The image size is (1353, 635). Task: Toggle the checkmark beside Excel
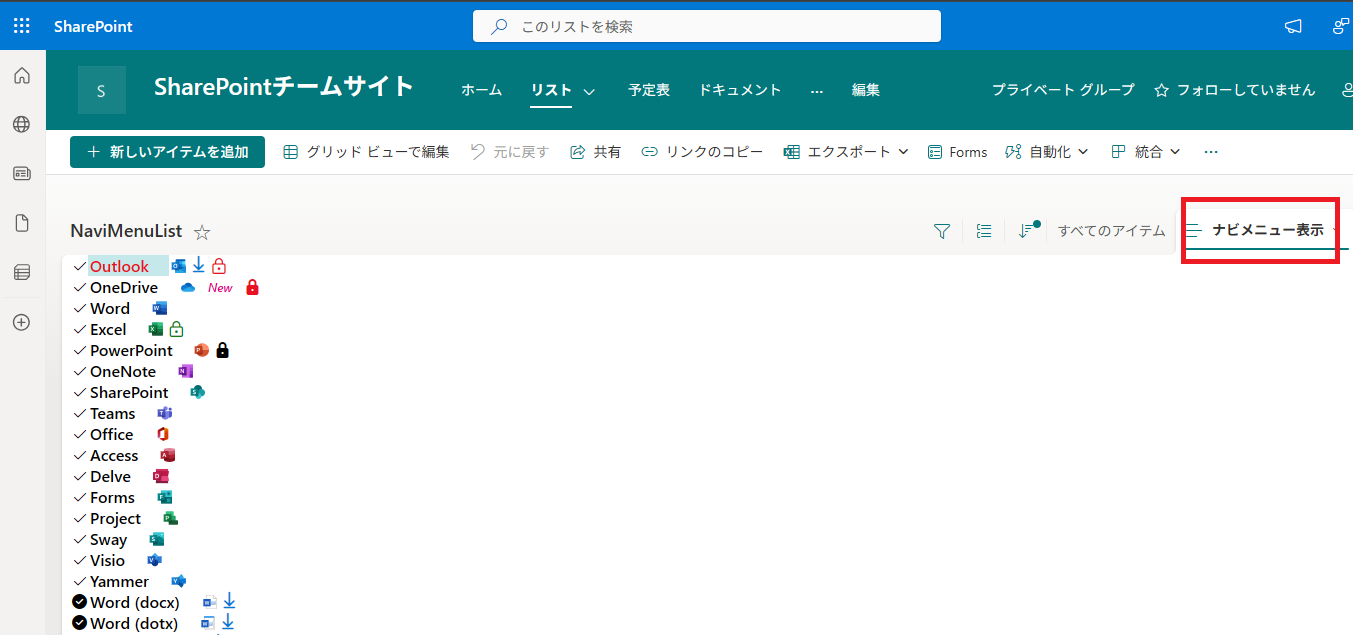coord(80,329)
